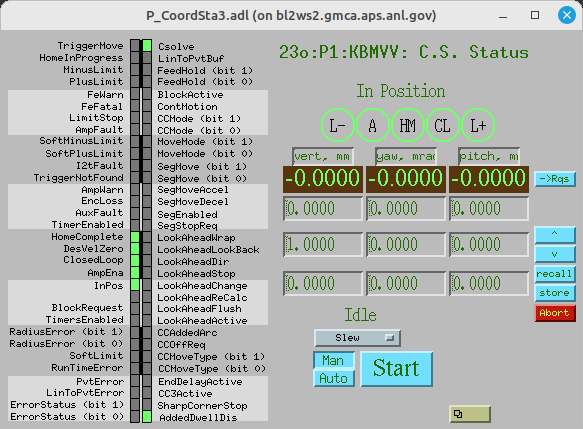Click the 'Idle' status text
The height and width of the screenshot is (429, 583).
tap(360, 315)
